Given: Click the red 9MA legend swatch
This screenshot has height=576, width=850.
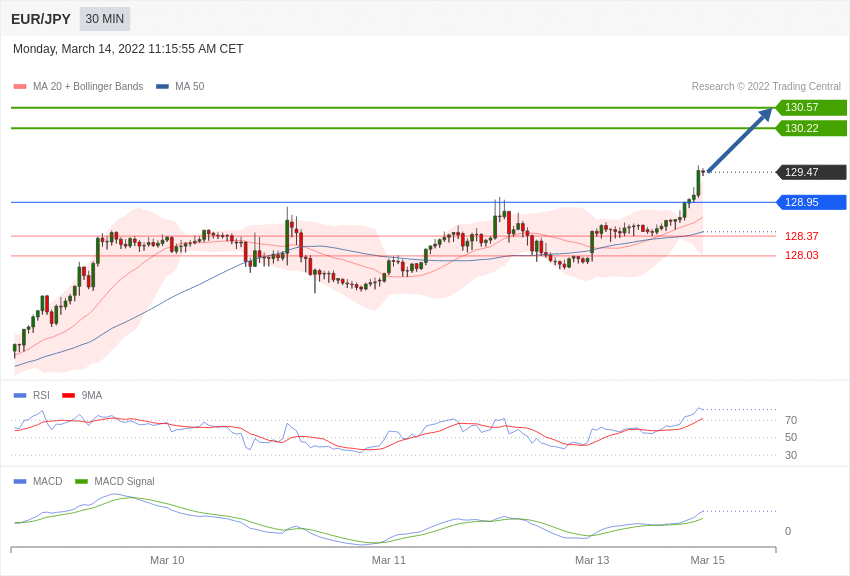Looking at the screenshot, I should click(68, 396).
